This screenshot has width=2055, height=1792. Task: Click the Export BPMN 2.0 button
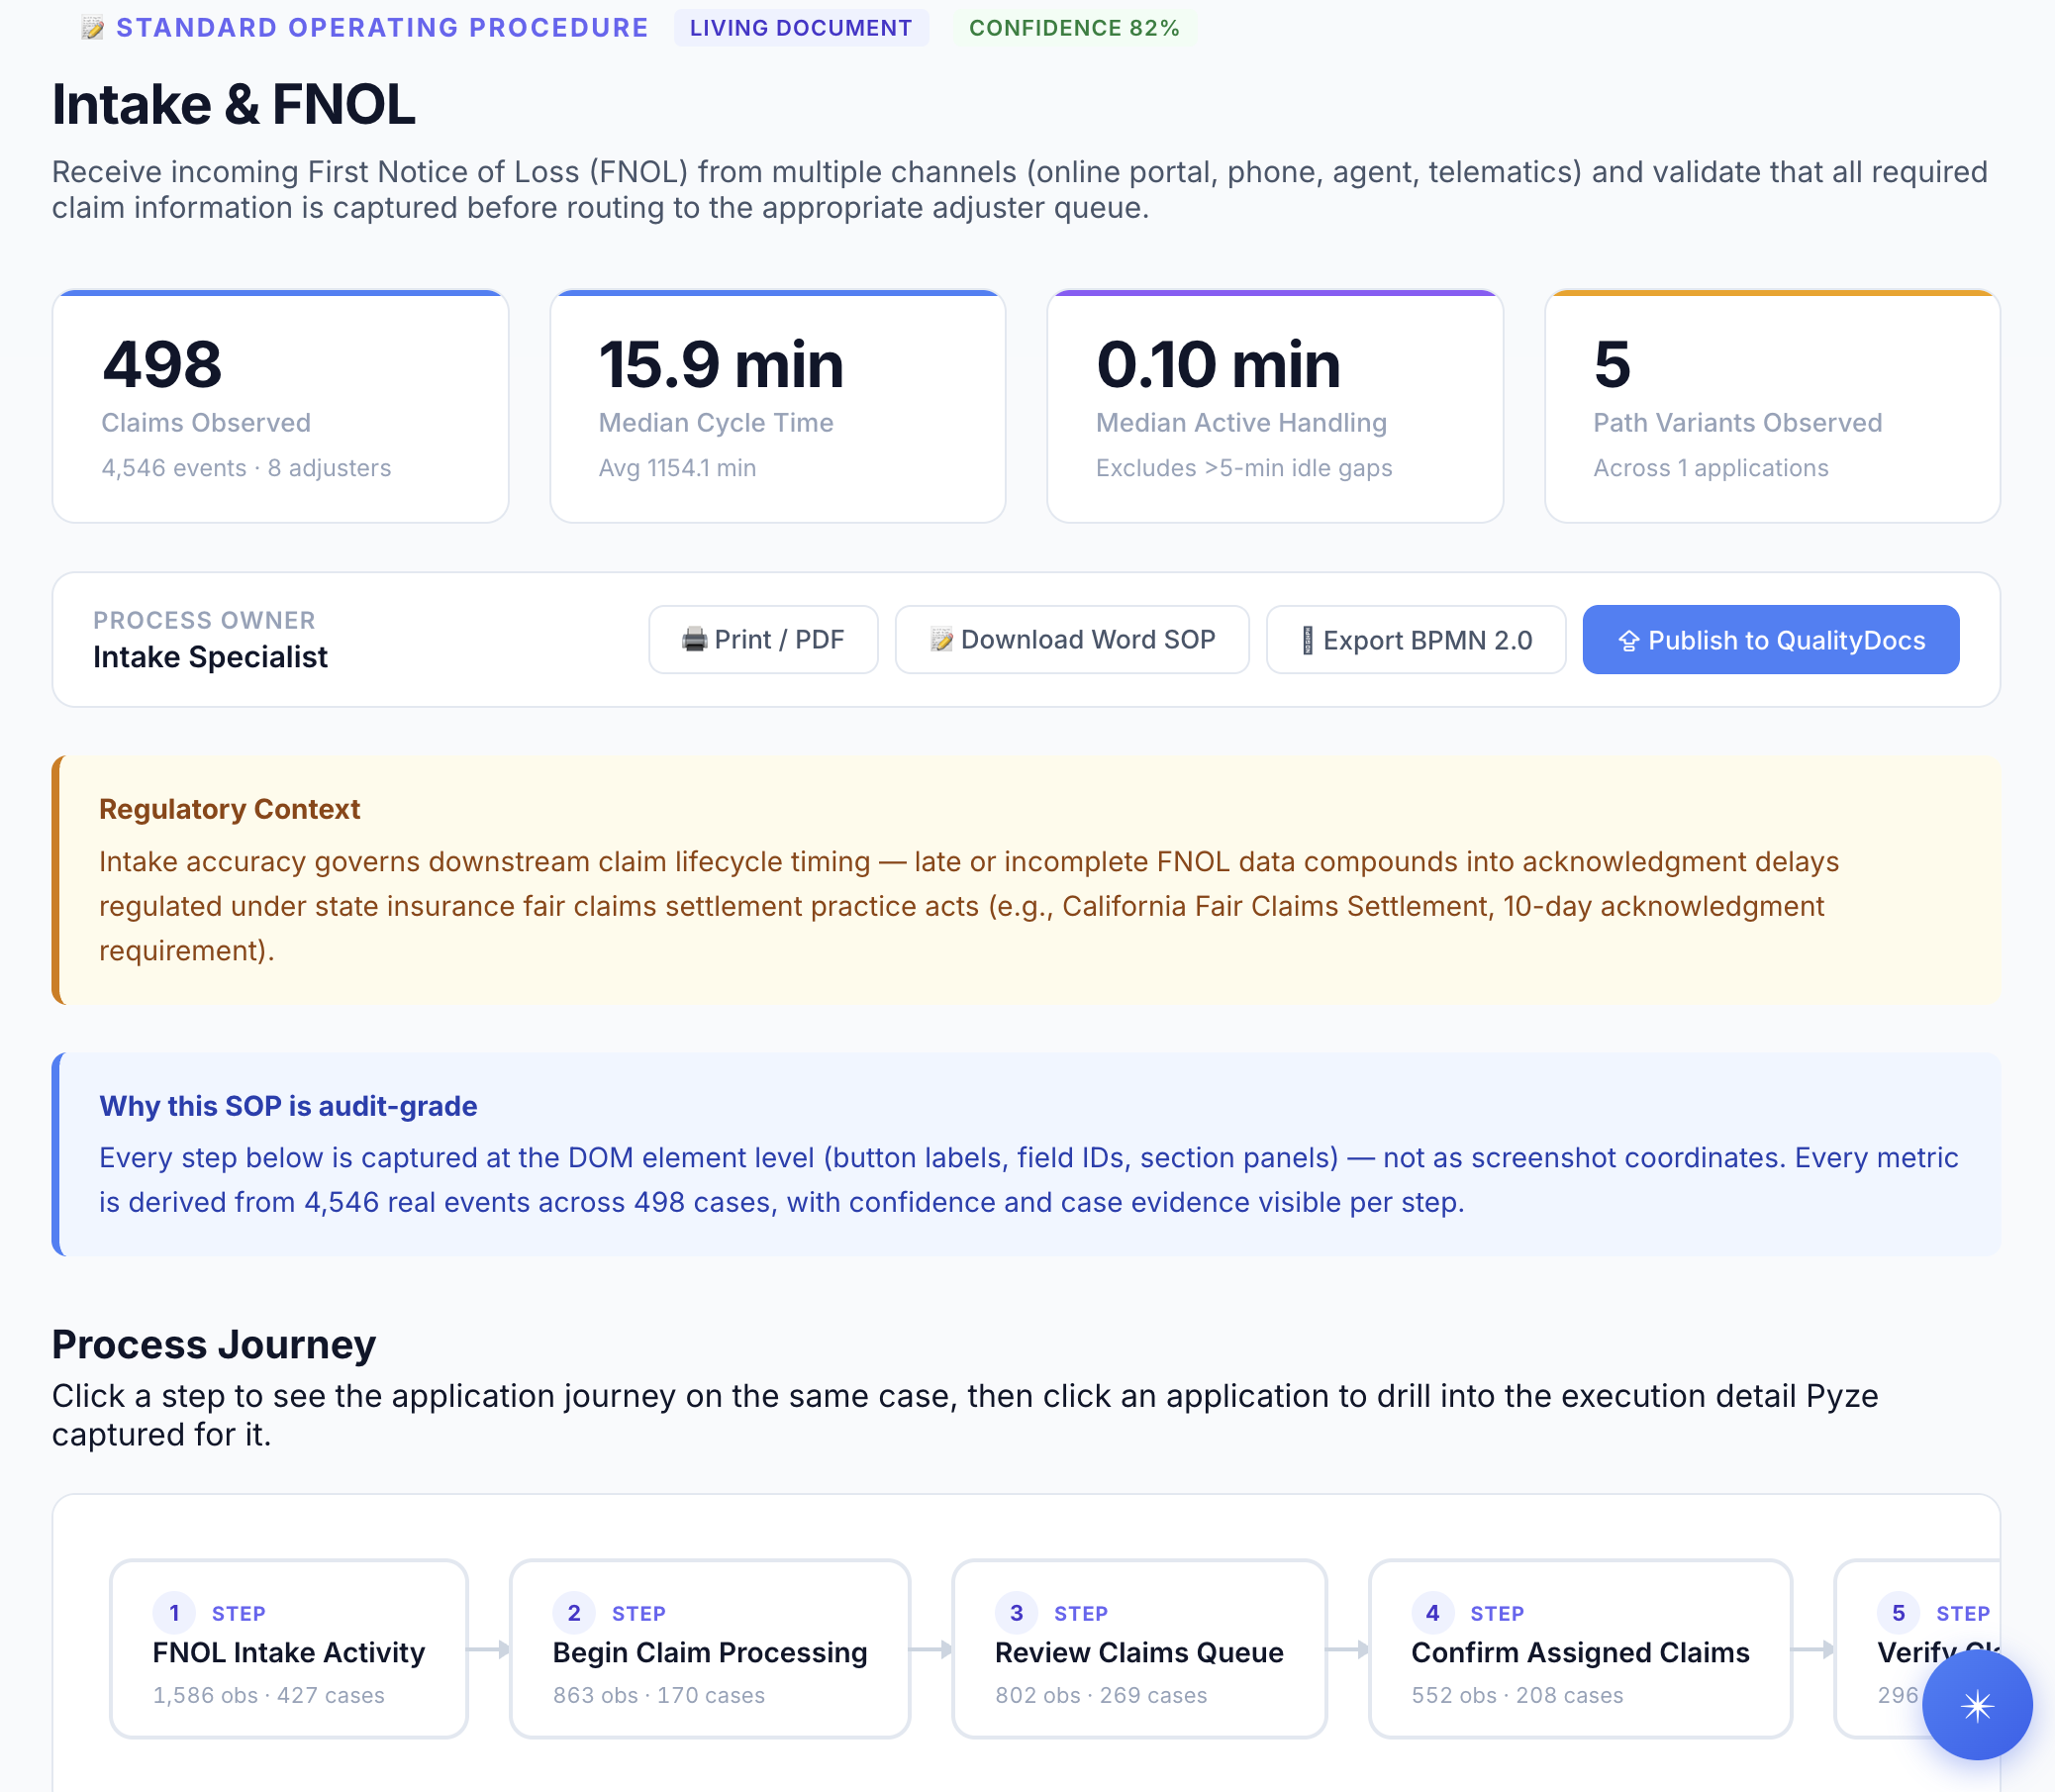coord(1415,639)
